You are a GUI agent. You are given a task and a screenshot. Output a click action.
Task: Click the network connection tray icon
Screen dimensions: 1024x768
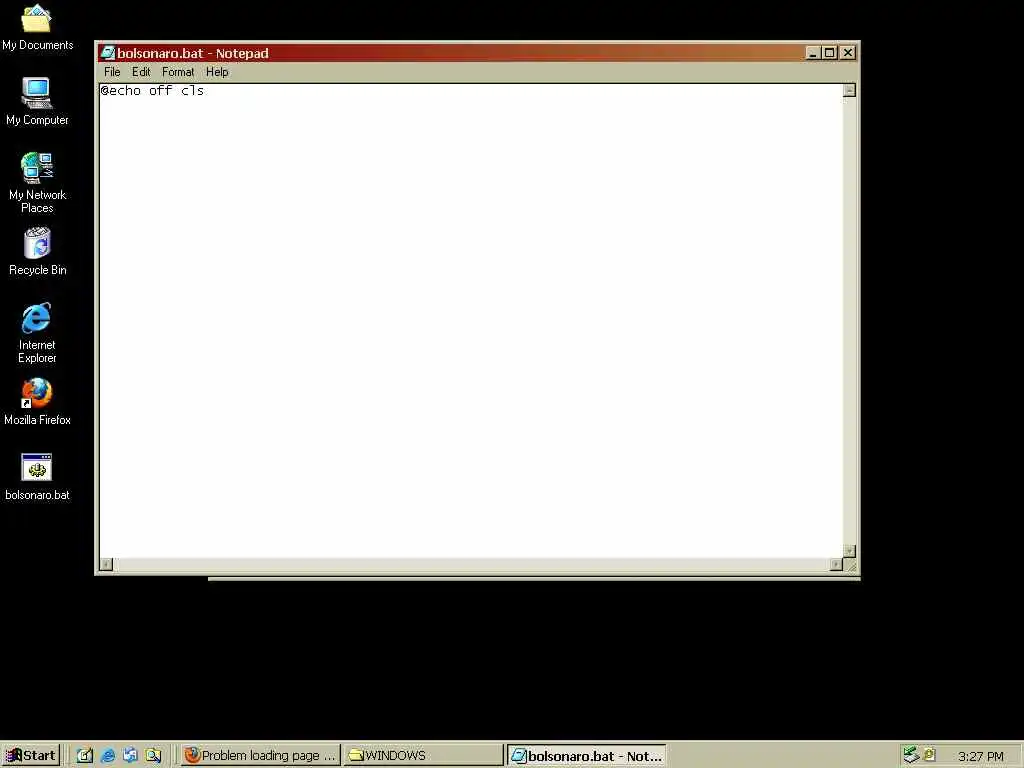[911, 755]
